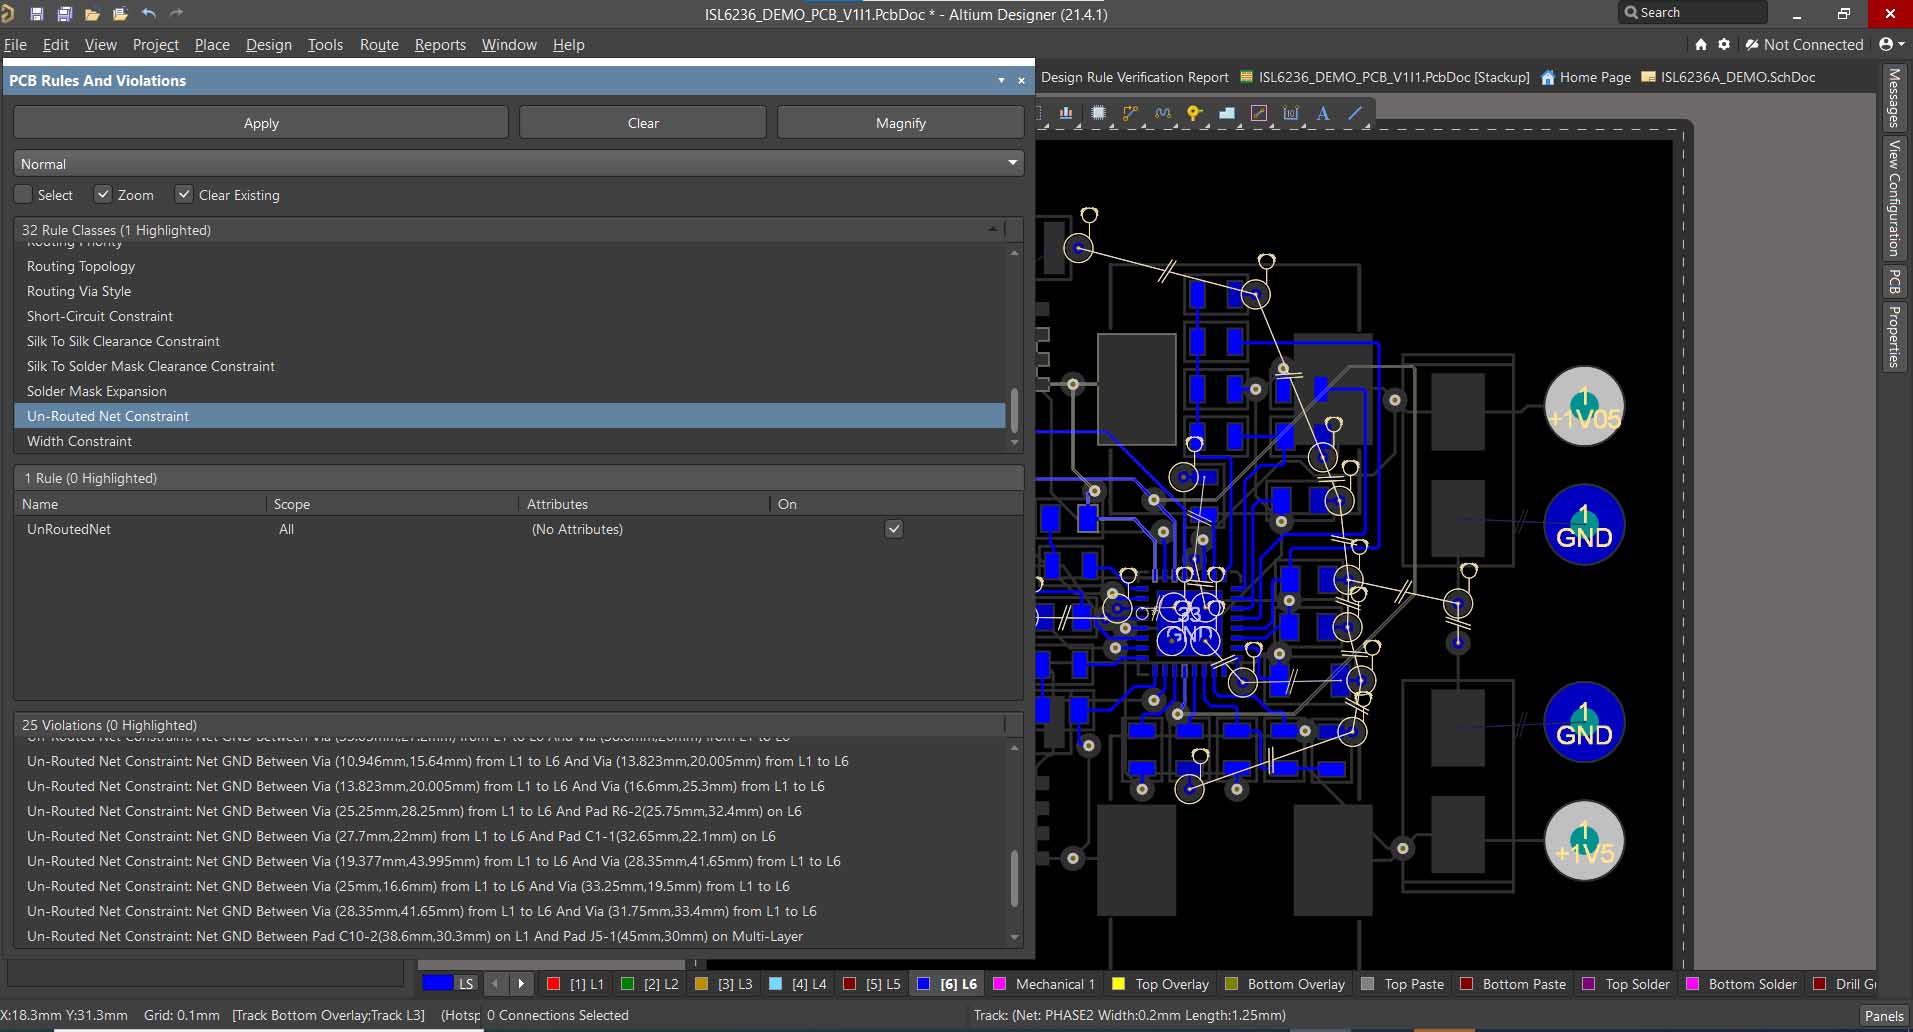The image size is (1913, 1032).
Task: Click the Magnify button
Action: click(900, 123)
